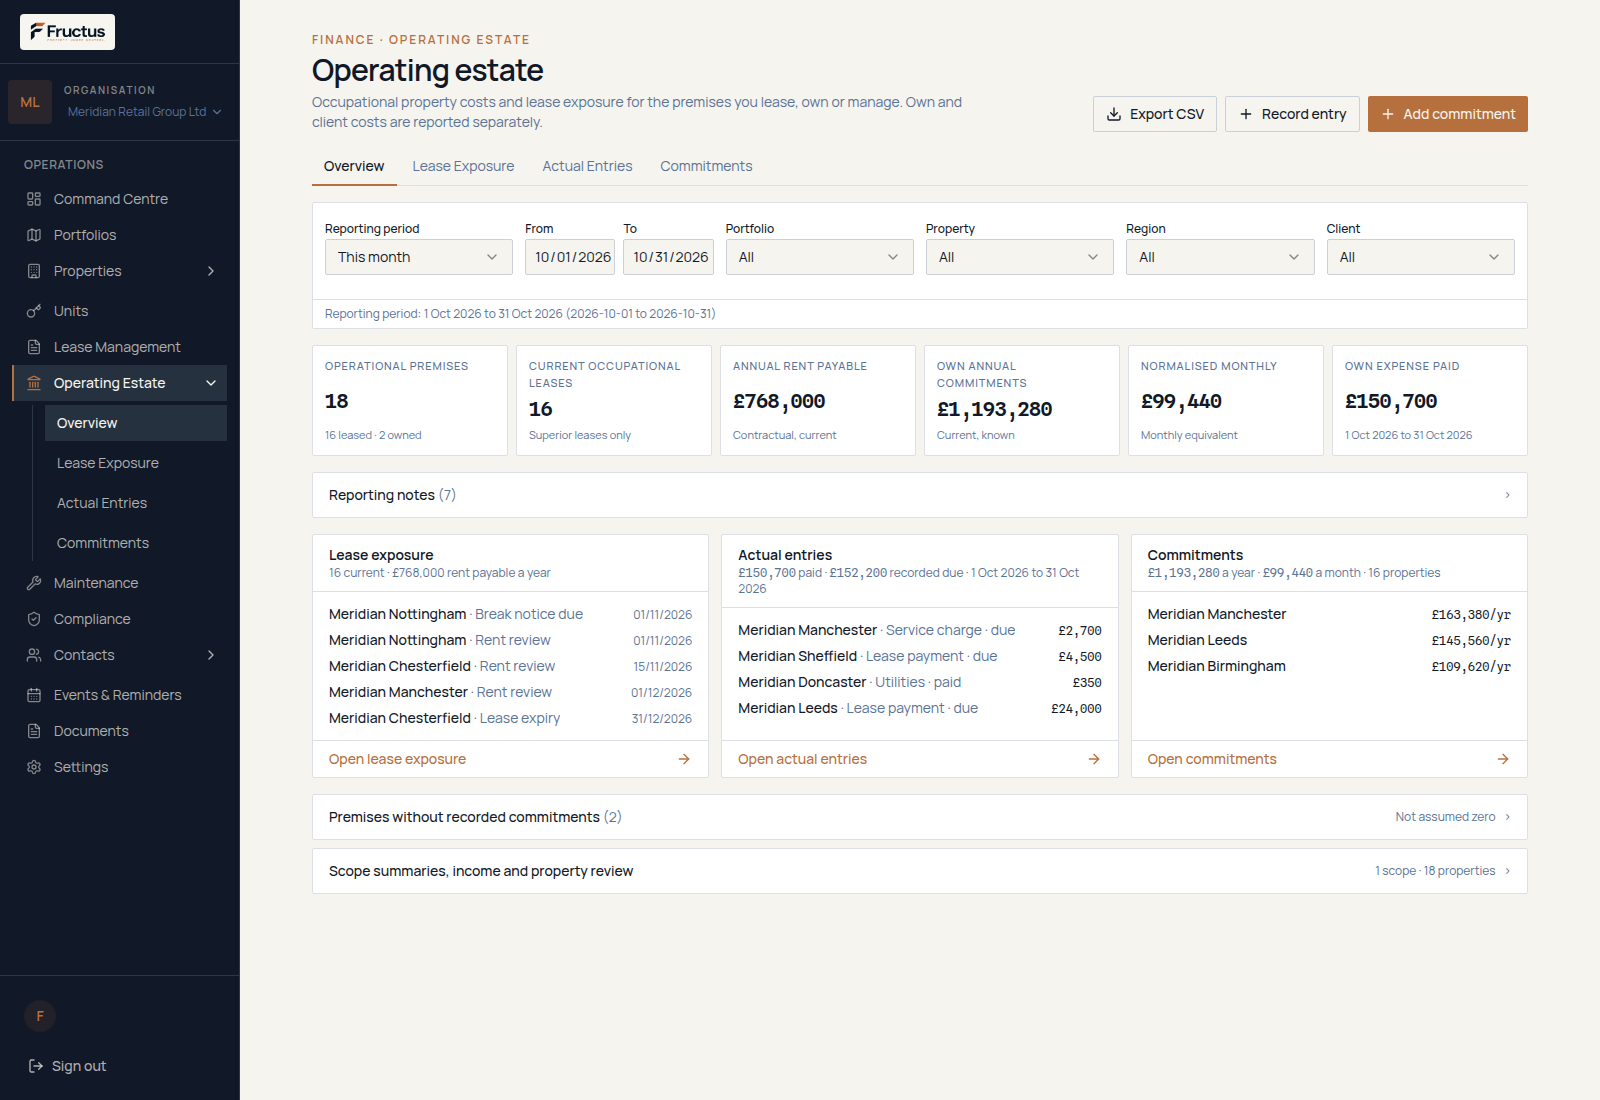Click the From date field
1600x1100 pixels.
(x=570, y=257)
